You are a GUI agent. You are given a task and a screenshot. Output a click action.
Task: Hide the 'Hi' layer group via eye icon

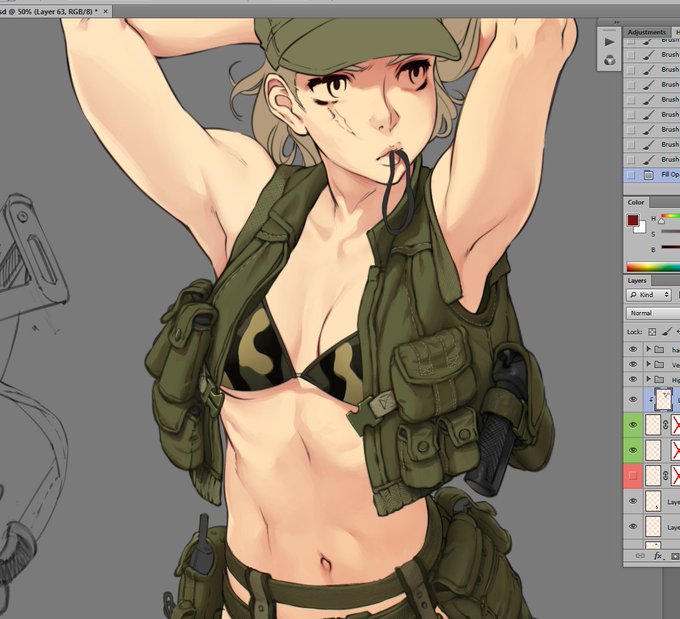tap(633, 380)
